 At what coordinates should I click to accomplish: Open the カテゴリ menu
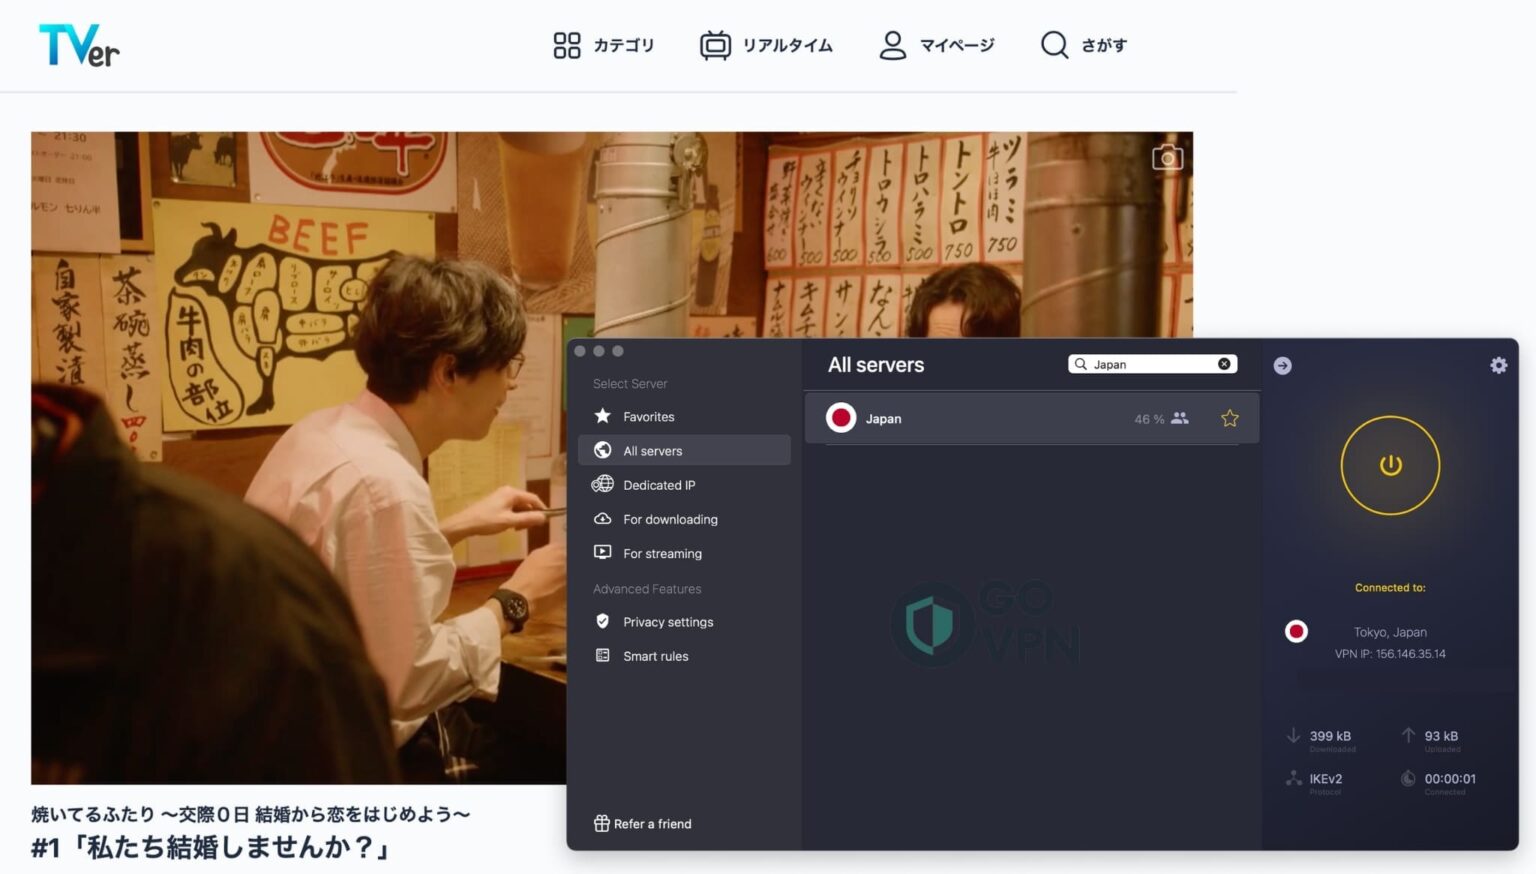click(x=603, y=44)
